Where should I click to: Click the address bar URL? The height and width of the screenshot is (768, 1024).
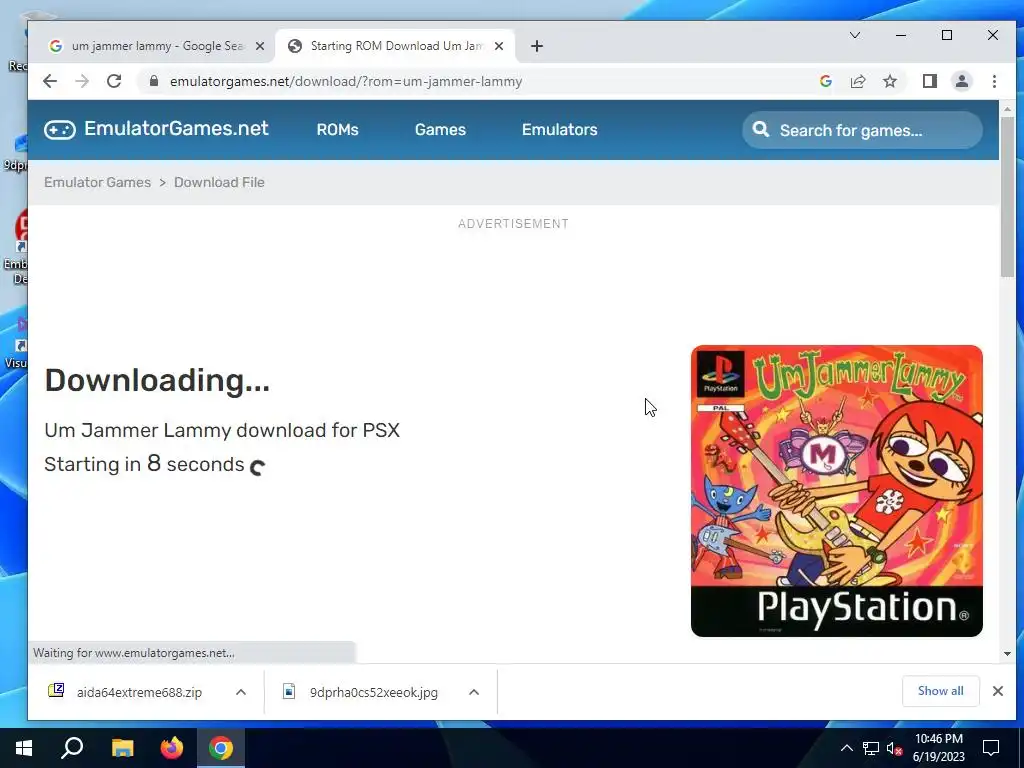[345, 82]
